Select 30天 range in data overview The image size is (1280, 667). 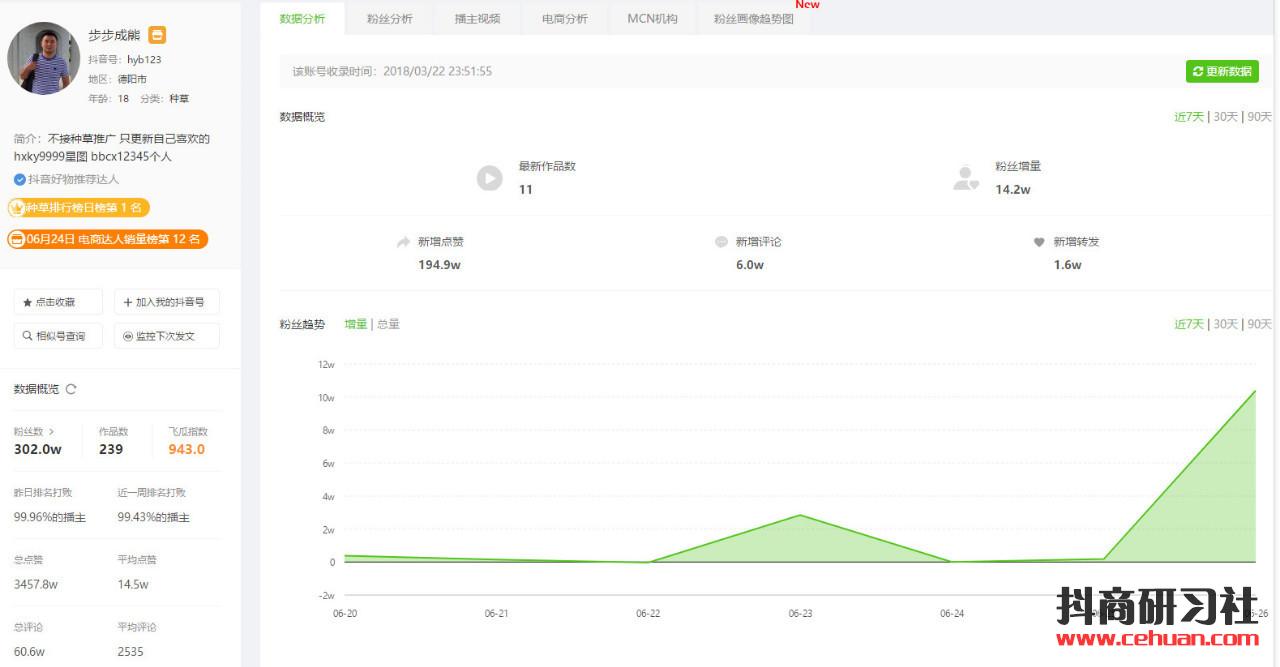[x=1225, y=117]
